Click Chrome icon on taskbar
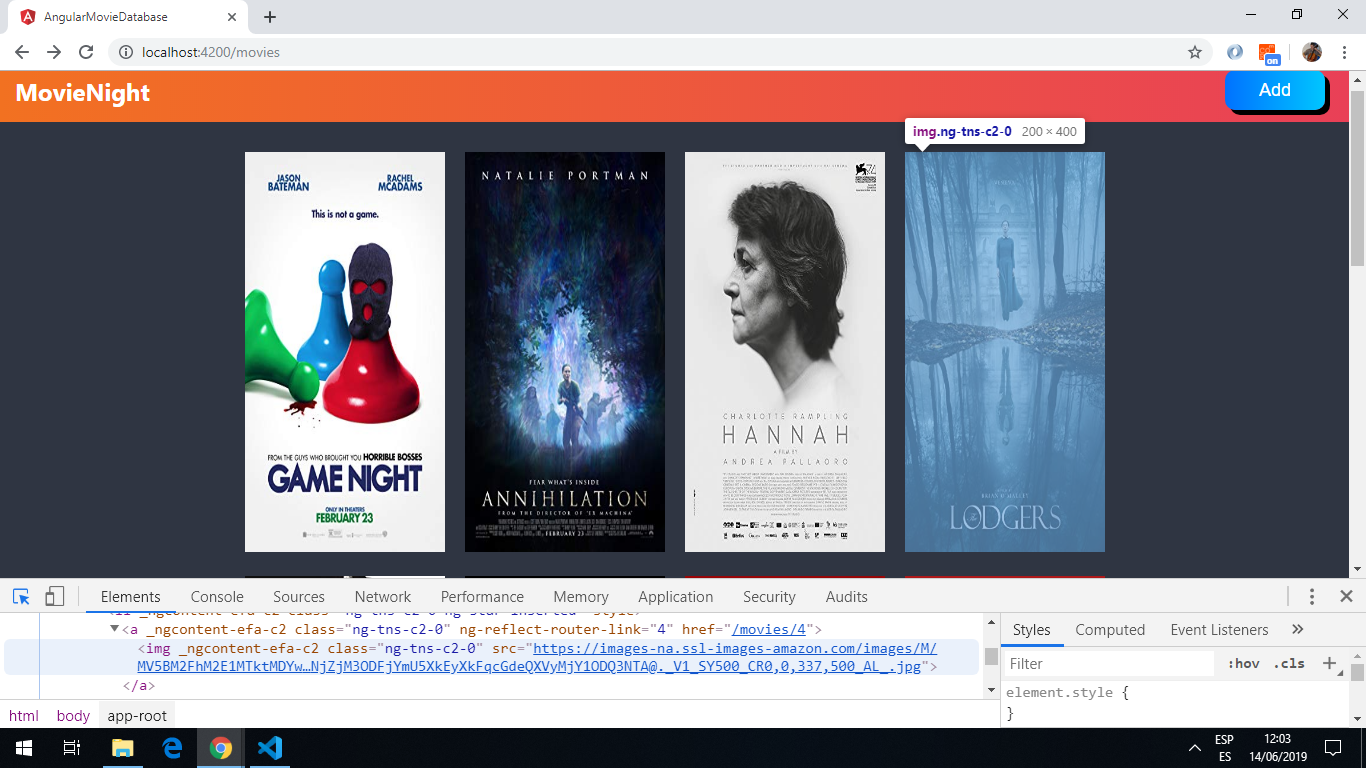This screenshot has height=768, width=1366. click(x=221, y=748)
